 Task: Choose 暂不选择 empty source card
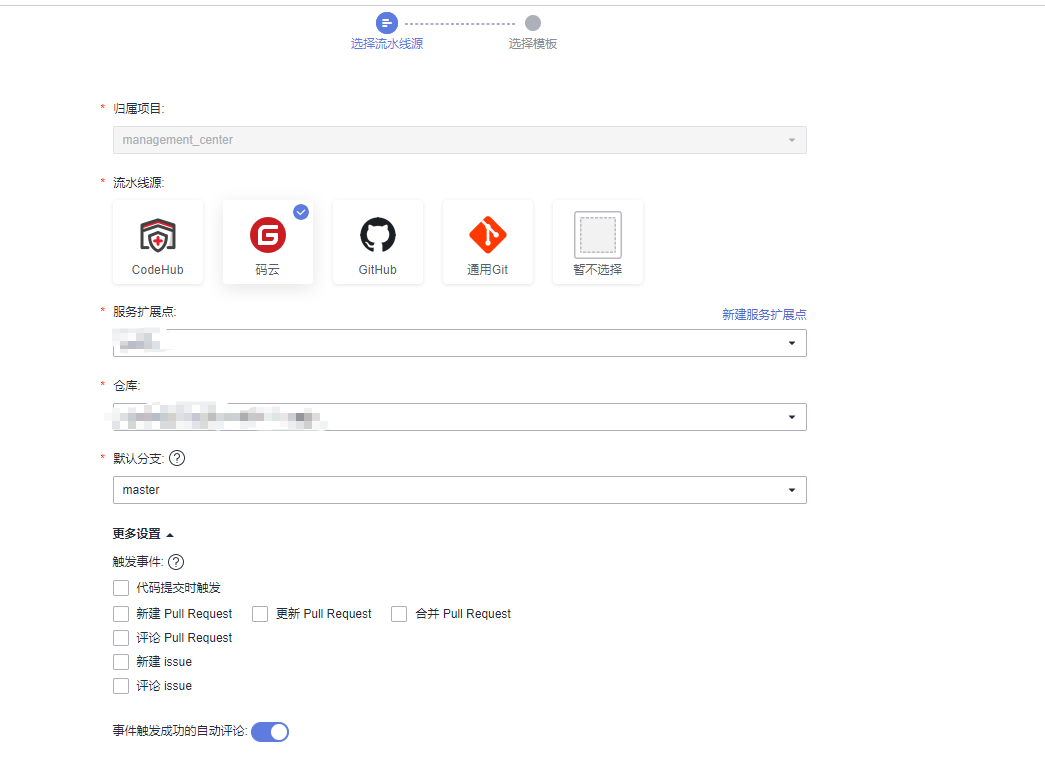click(598, 242)
